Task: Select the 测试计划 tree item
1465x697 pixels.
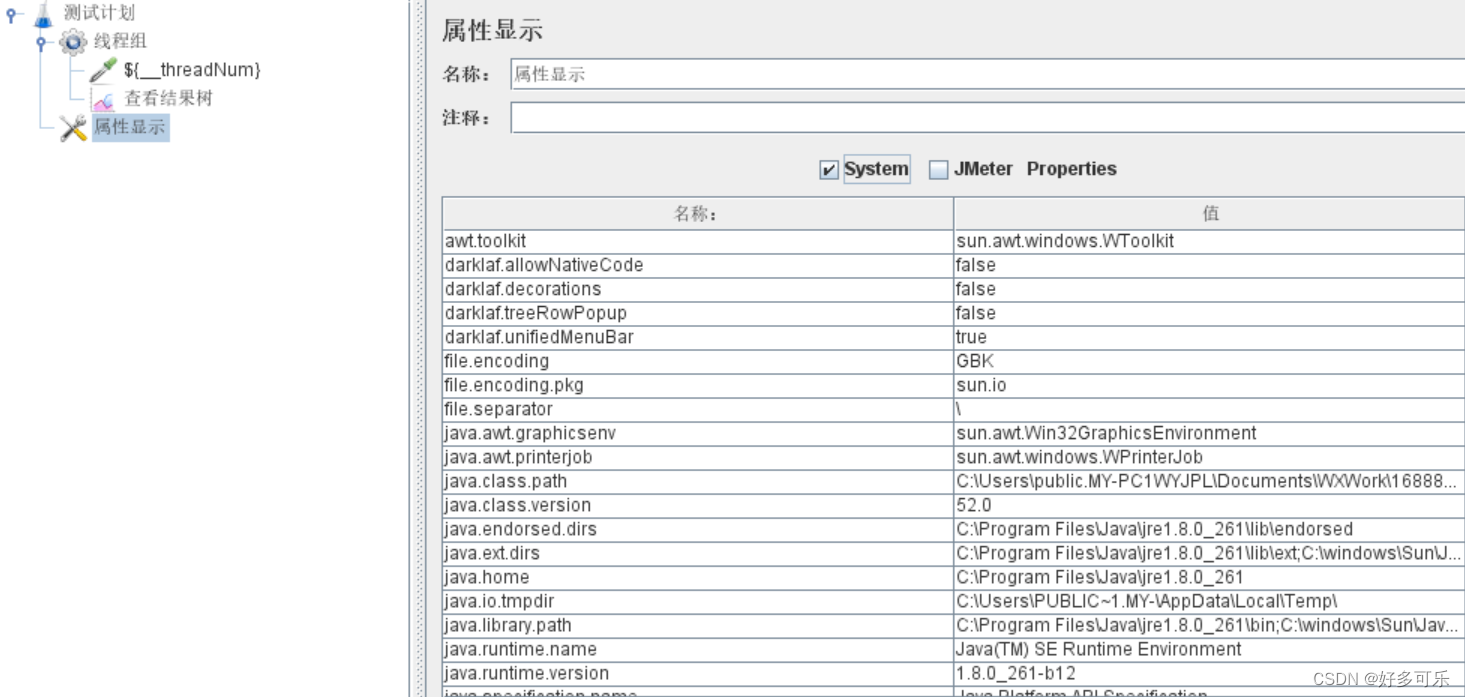Action: click(x=99, y=13)
